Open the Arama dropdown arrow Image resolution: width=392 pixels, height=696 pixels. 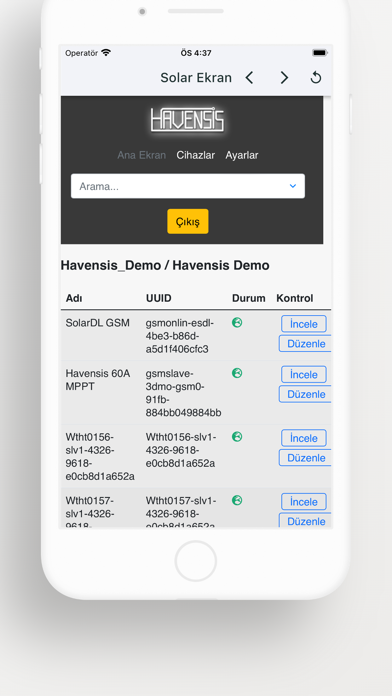point(293,186)
